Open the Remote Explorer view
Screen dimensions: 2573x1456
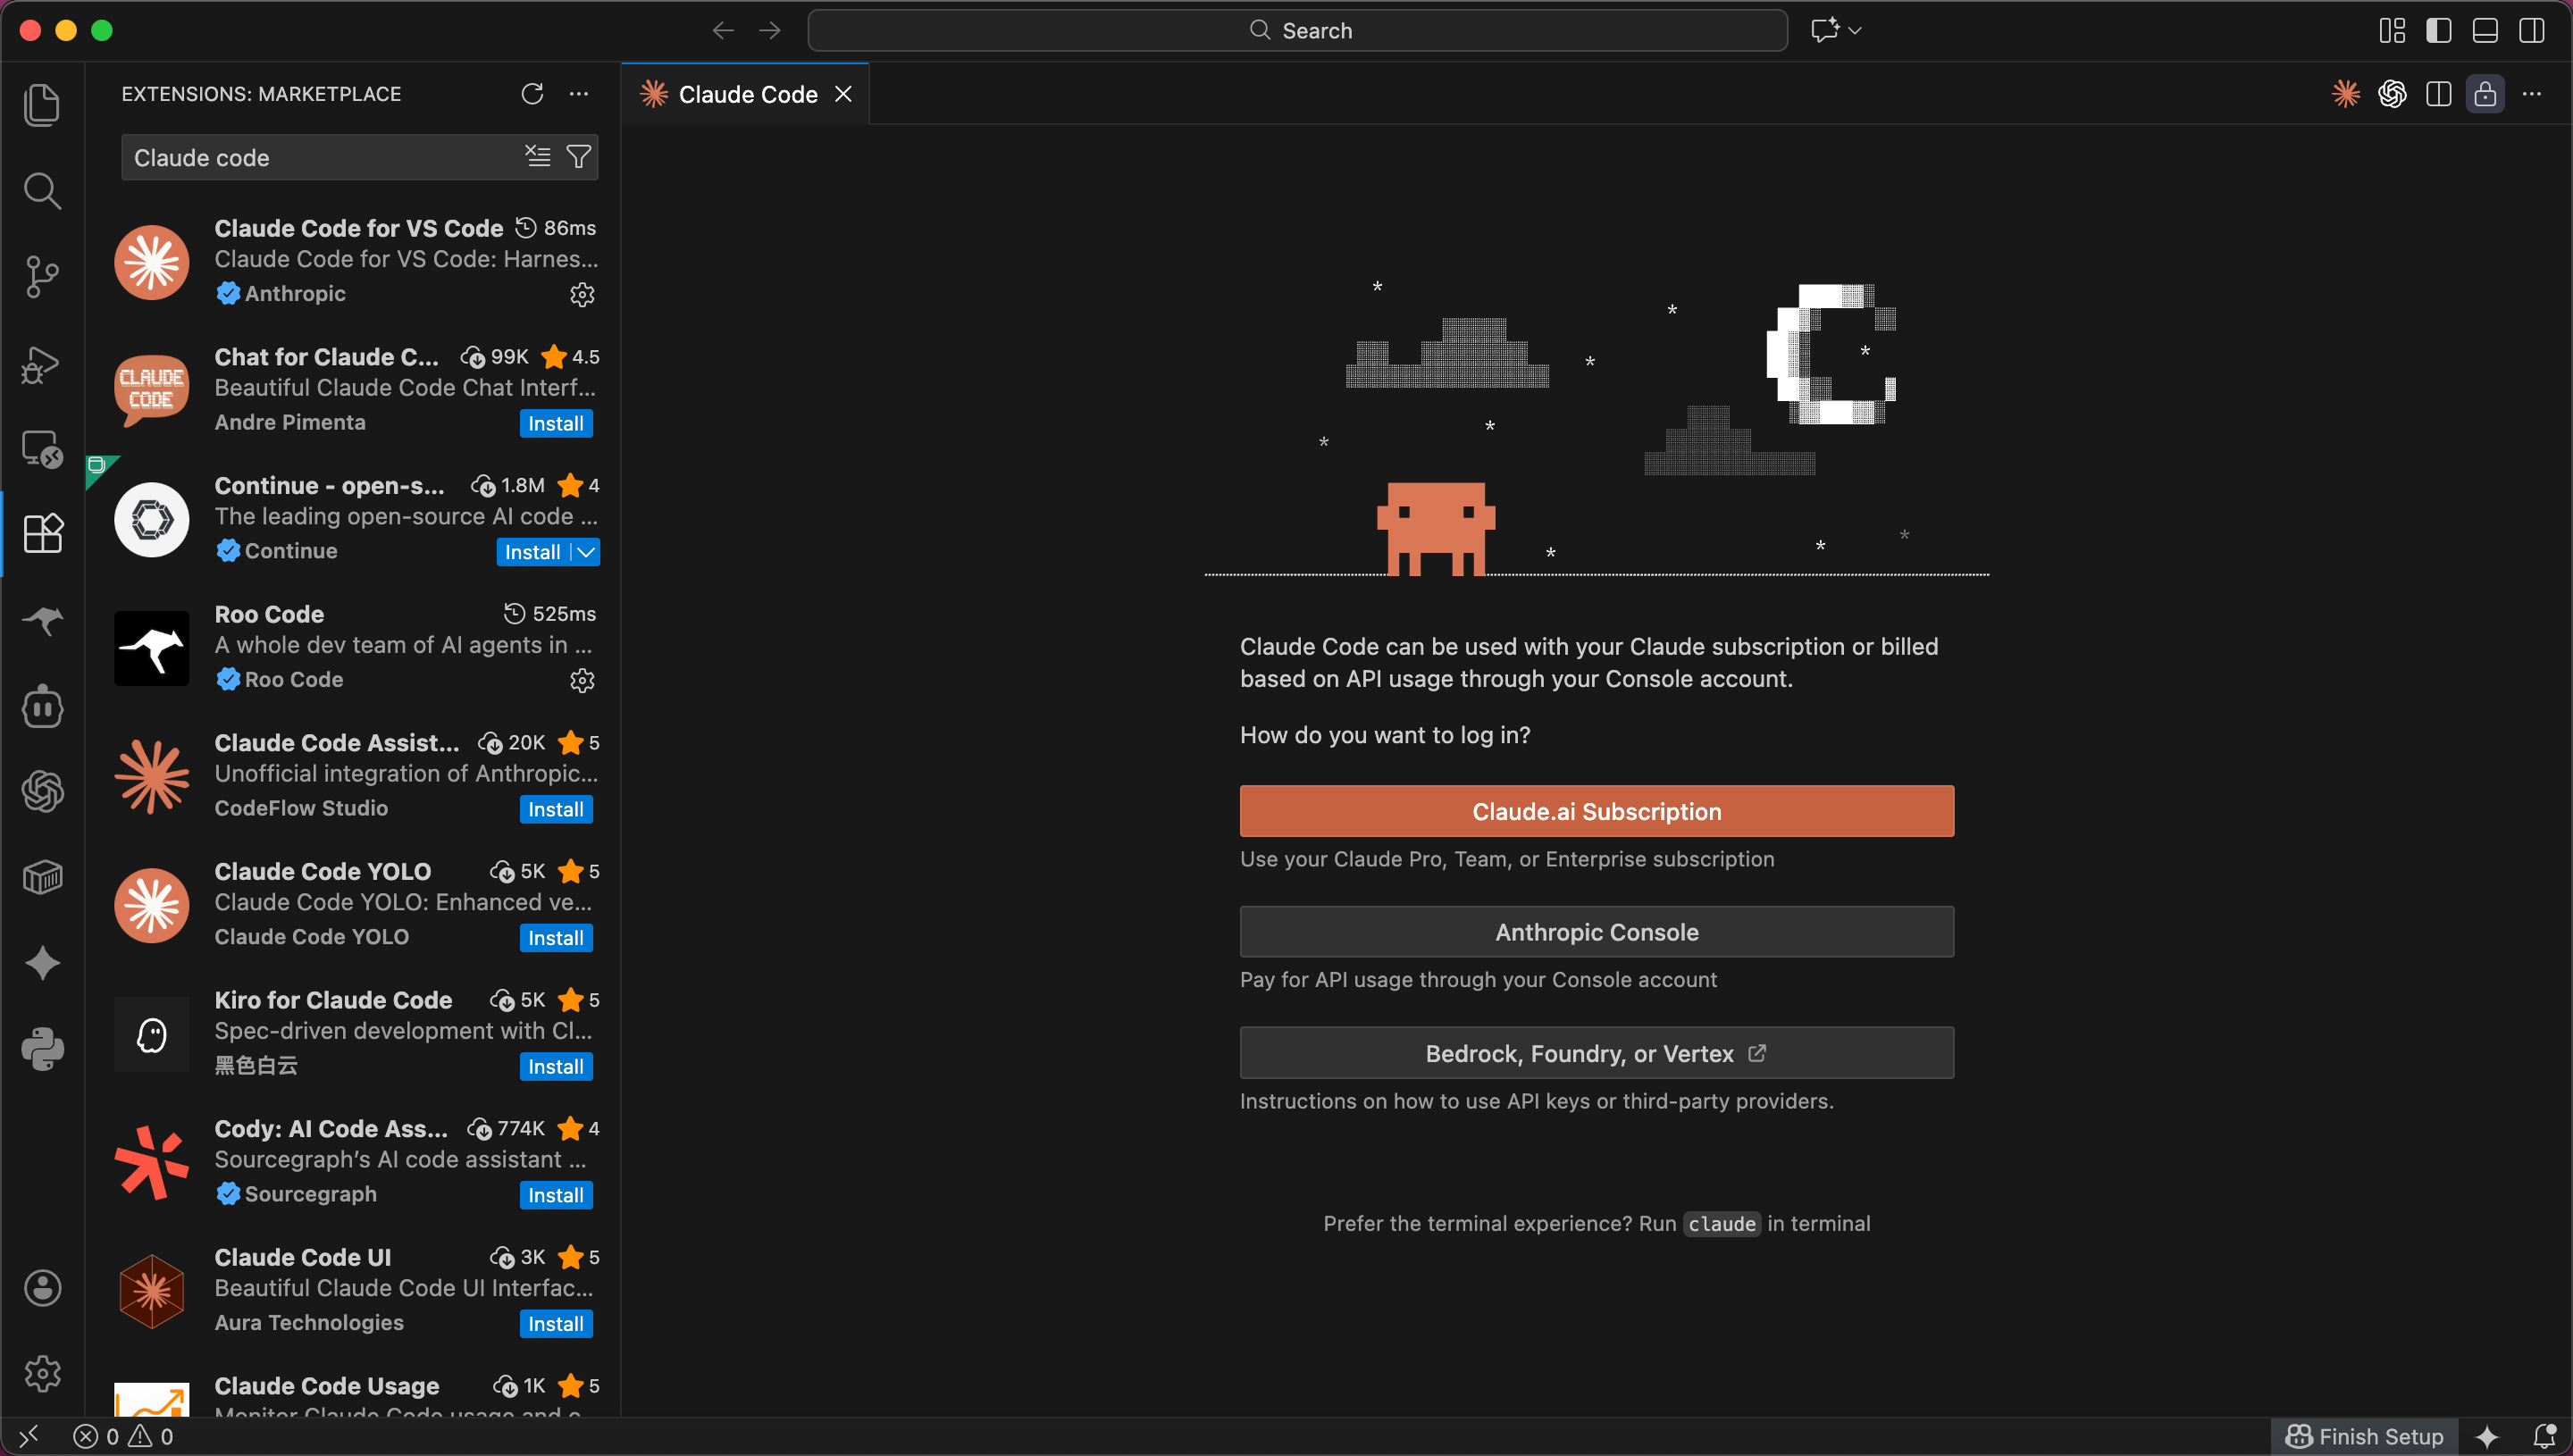[42, 449]
